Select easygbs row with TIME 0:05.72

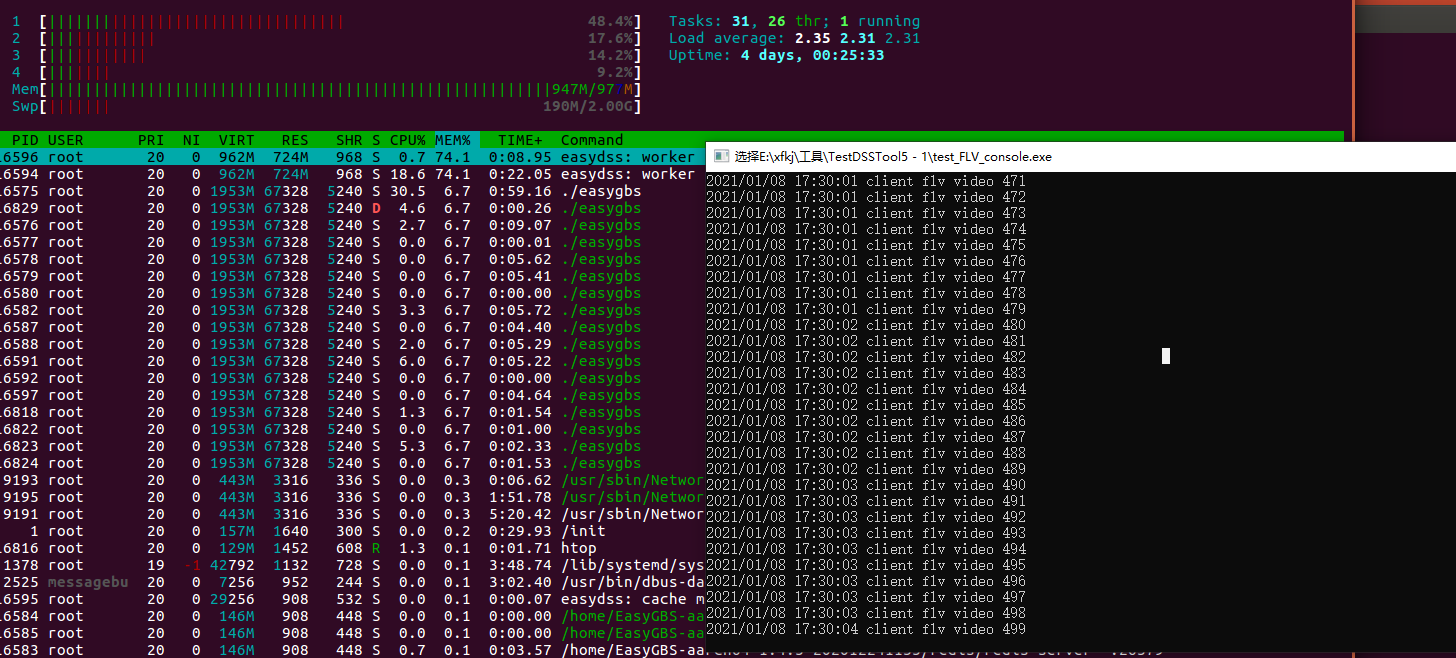pyautogui.click(x=352, y=310)
